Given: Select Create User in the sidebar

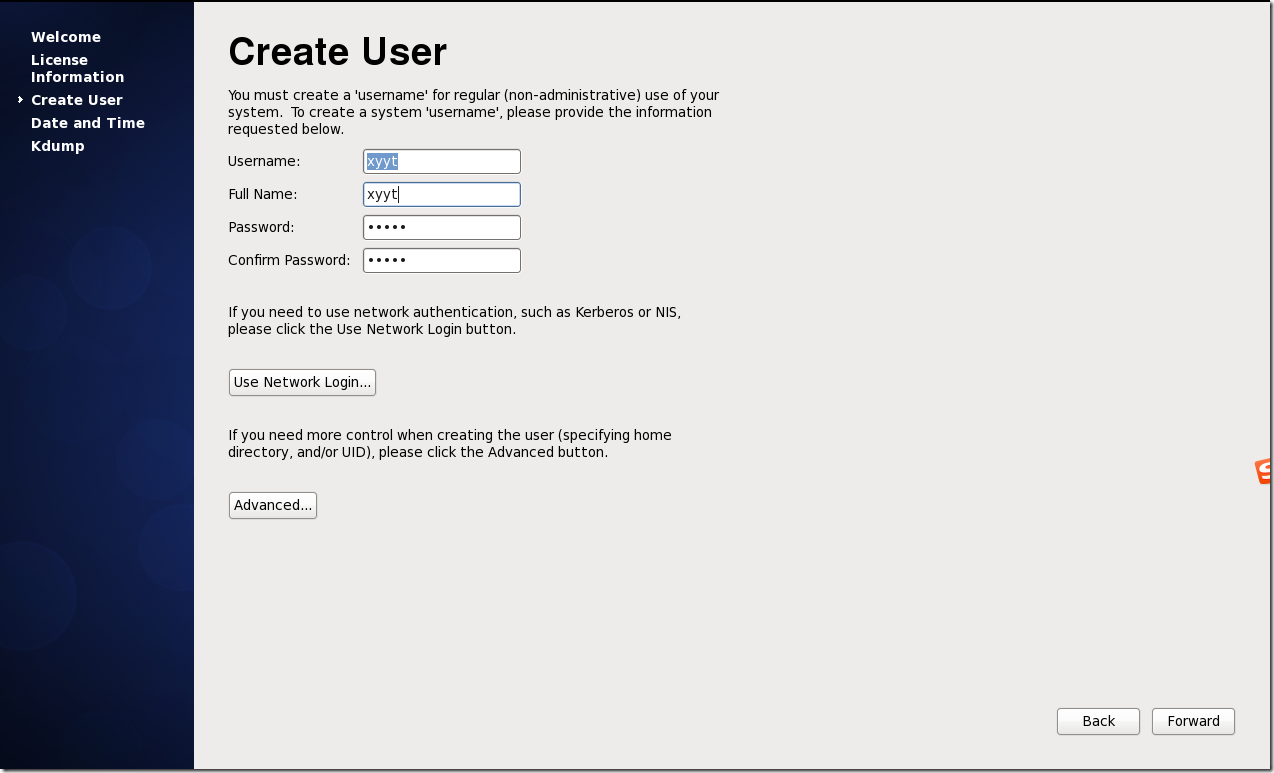Looking at the screenshot, I should coord(77,100).
